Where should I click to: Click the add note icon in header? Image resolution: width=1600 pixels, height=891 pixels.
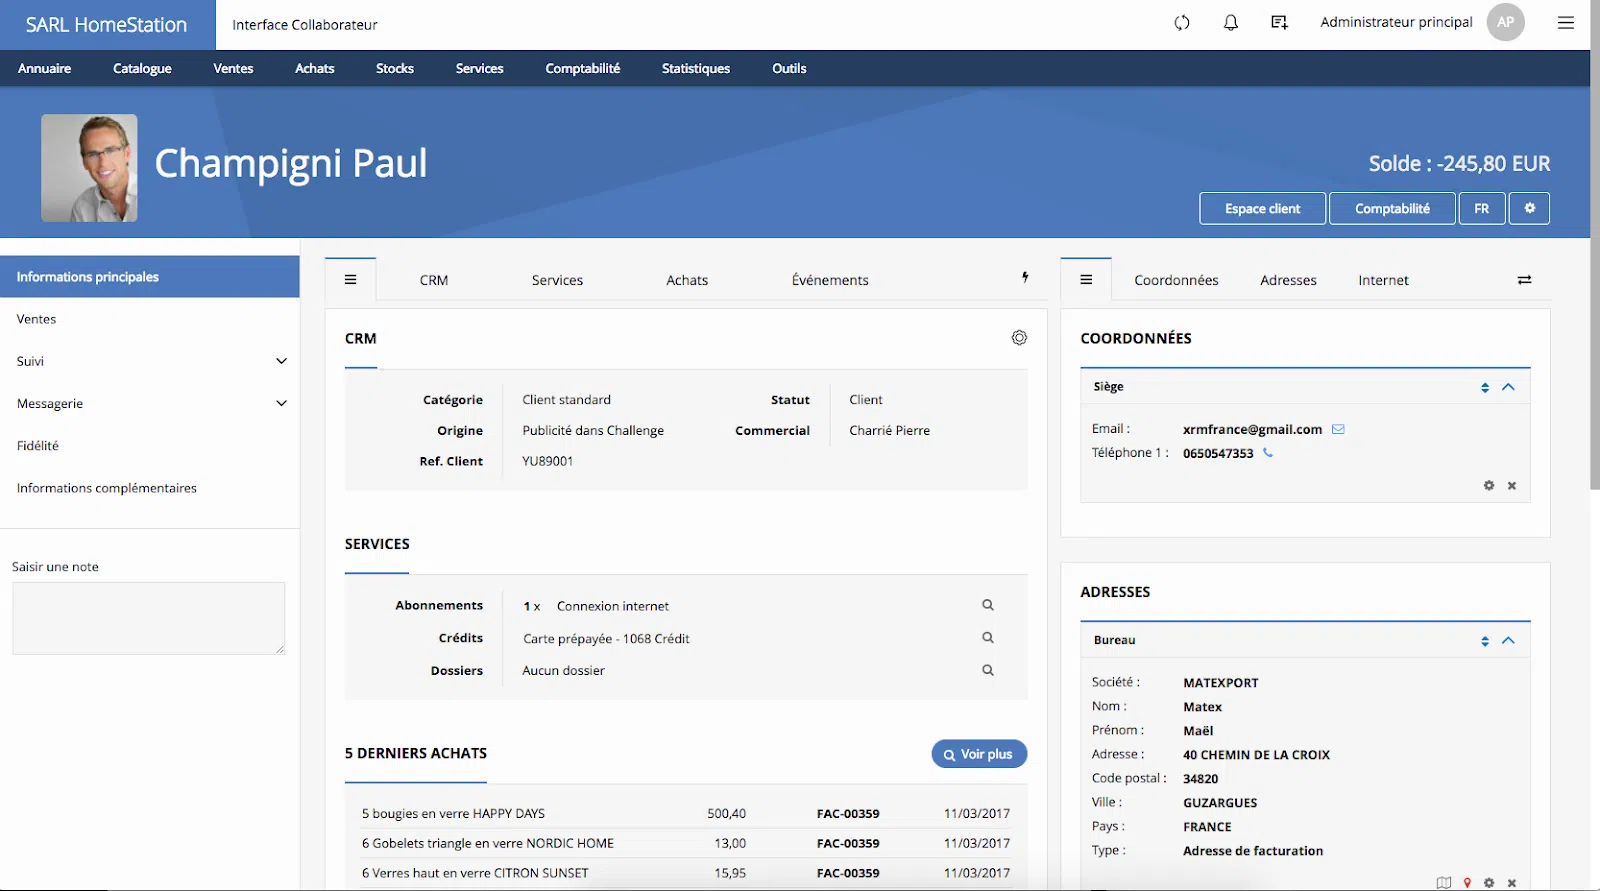point(1279,23)
